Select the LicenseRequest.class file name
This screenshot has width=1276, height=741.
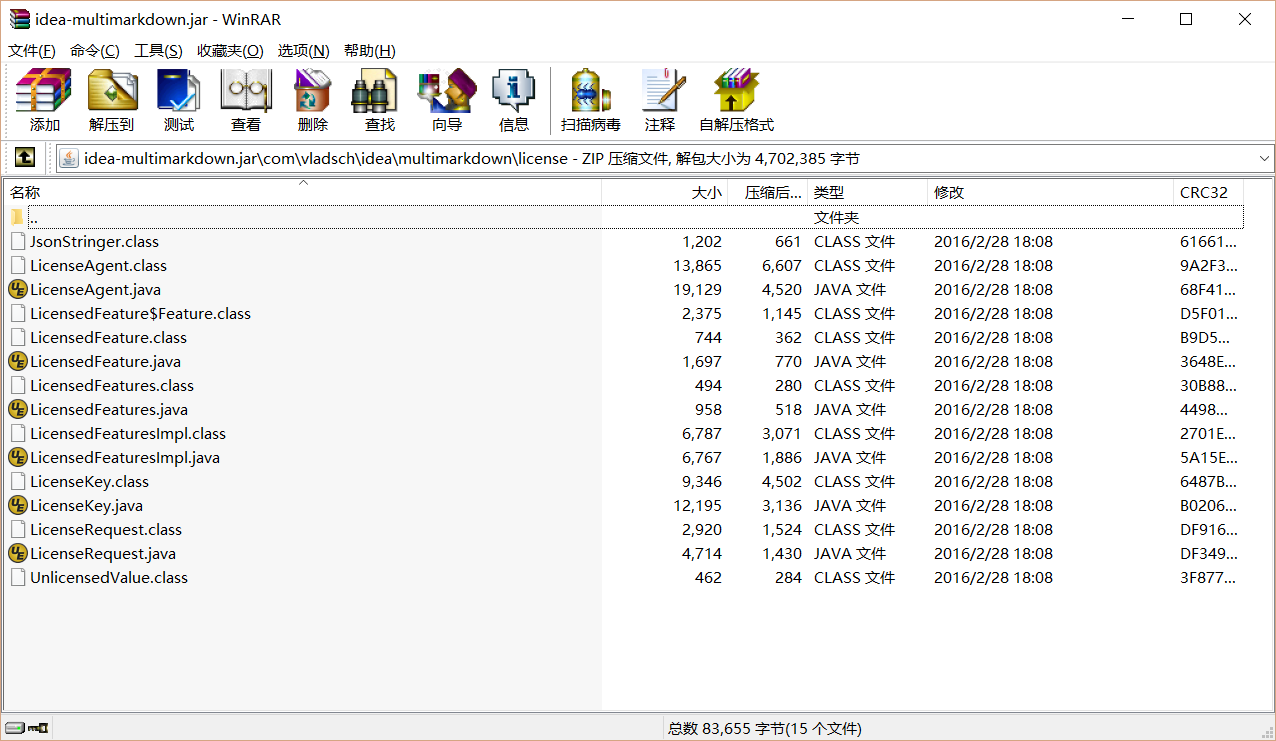click(106, 530)
